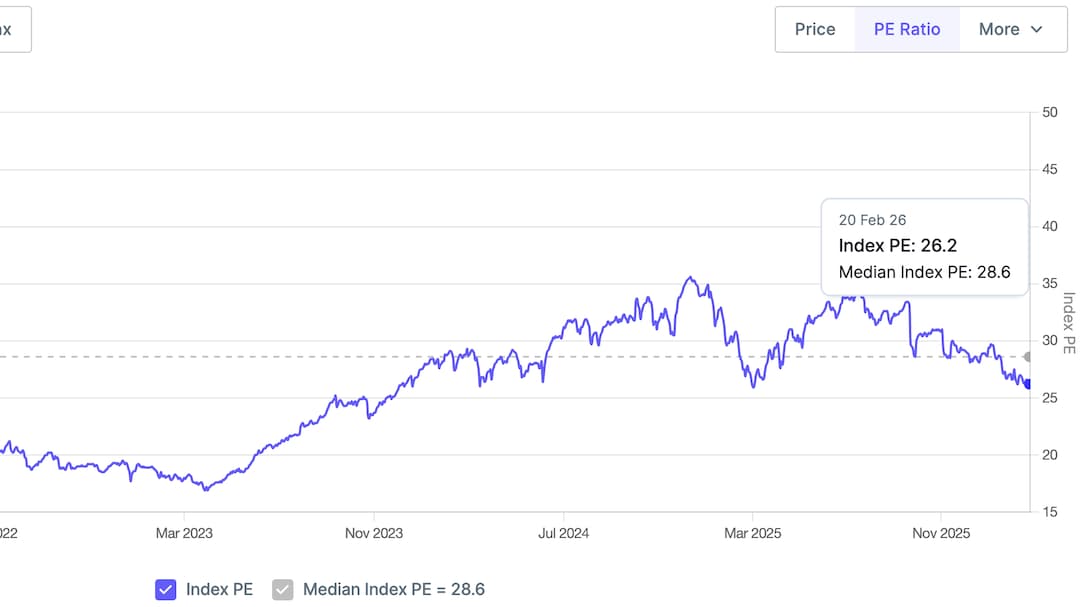
Task: Open the More dropdown menu
Action: 1010,29
